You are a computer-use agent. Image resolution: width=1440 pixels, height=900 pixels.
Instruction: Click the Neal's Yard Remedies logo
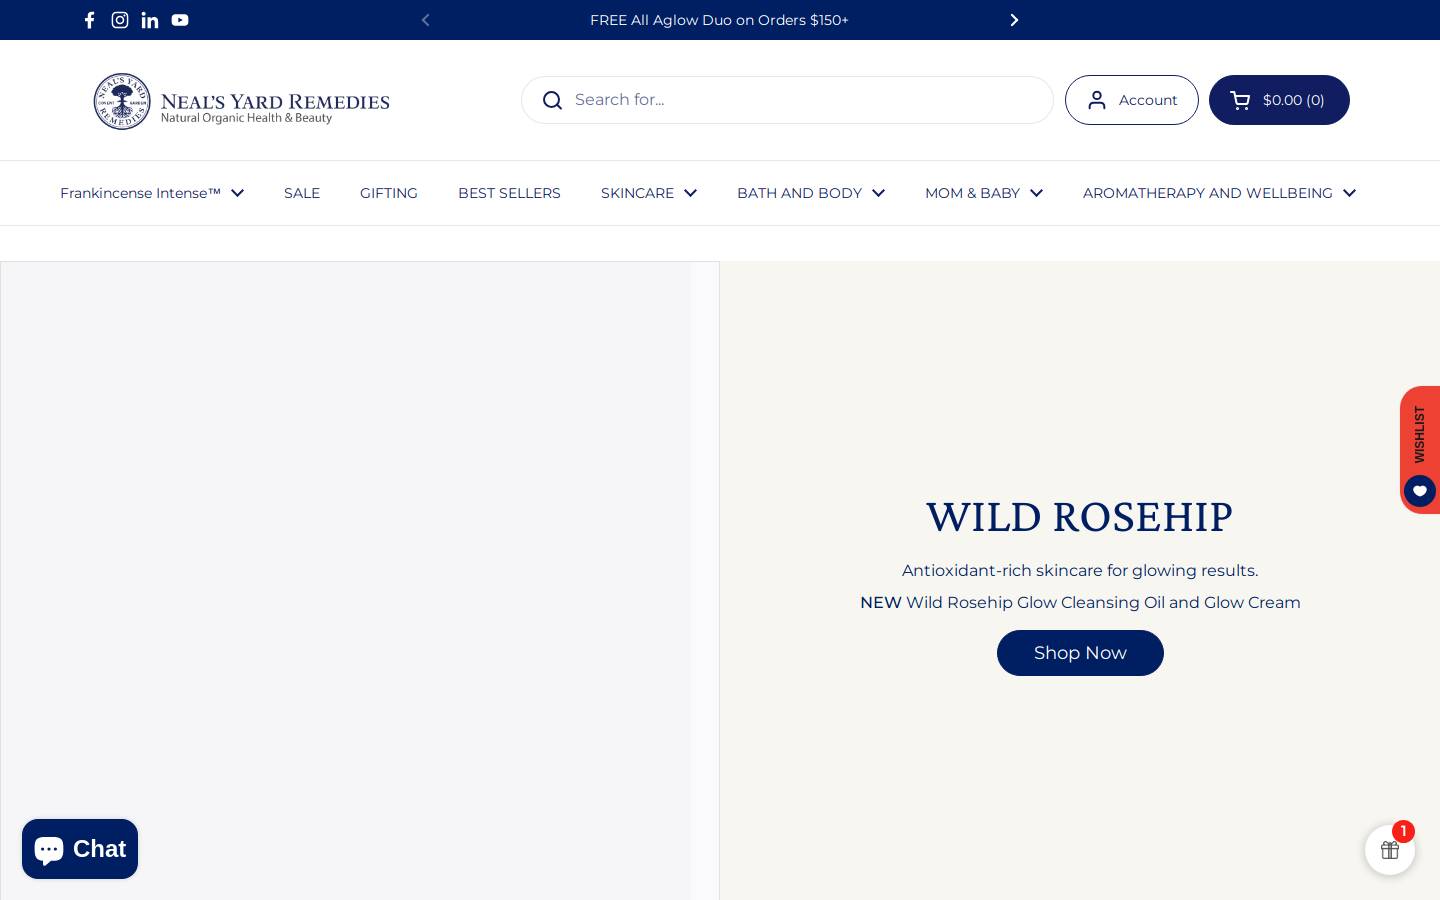[x=241, y=101]
